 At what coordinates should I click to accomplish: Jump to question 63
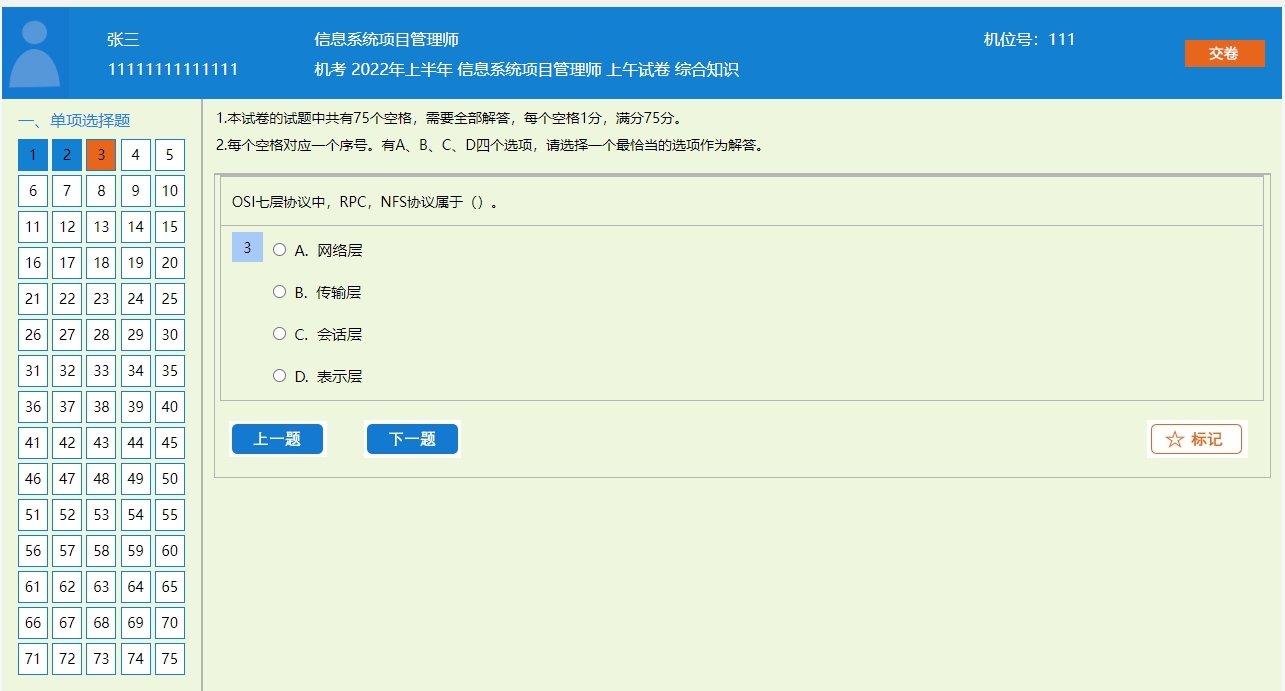click(x=101, y=587)
